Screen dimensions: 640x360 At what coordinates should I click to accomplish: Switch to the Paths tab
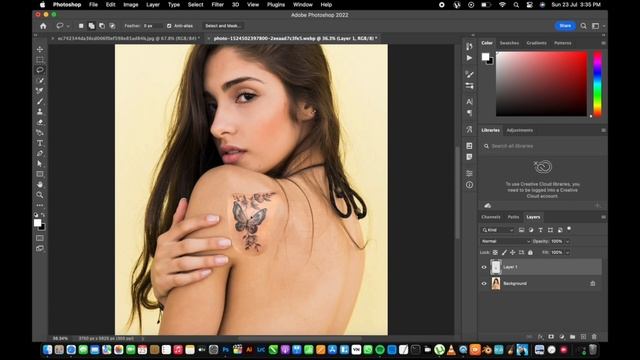513,217
